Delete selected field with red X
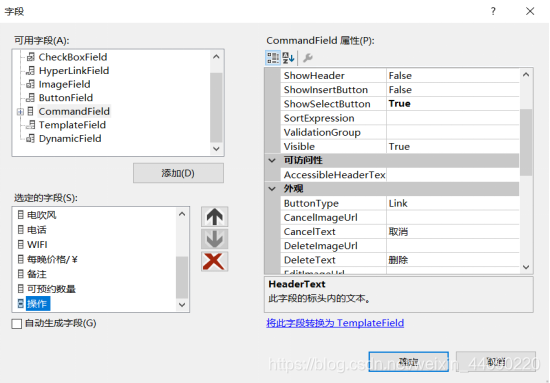Viewport: 550px width, 383px height. click(215, 261)
